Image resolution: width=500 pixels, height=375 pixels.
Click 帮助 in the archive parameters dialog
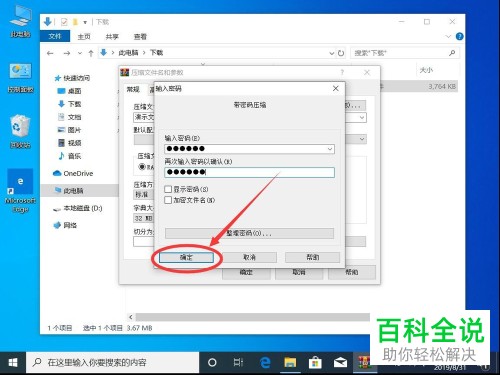click(x=352, y=272)
